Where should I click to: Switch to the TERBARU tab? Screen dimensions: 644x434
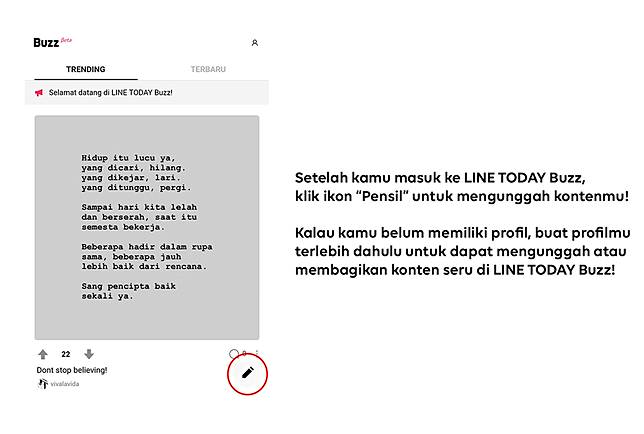pos(208,69)
